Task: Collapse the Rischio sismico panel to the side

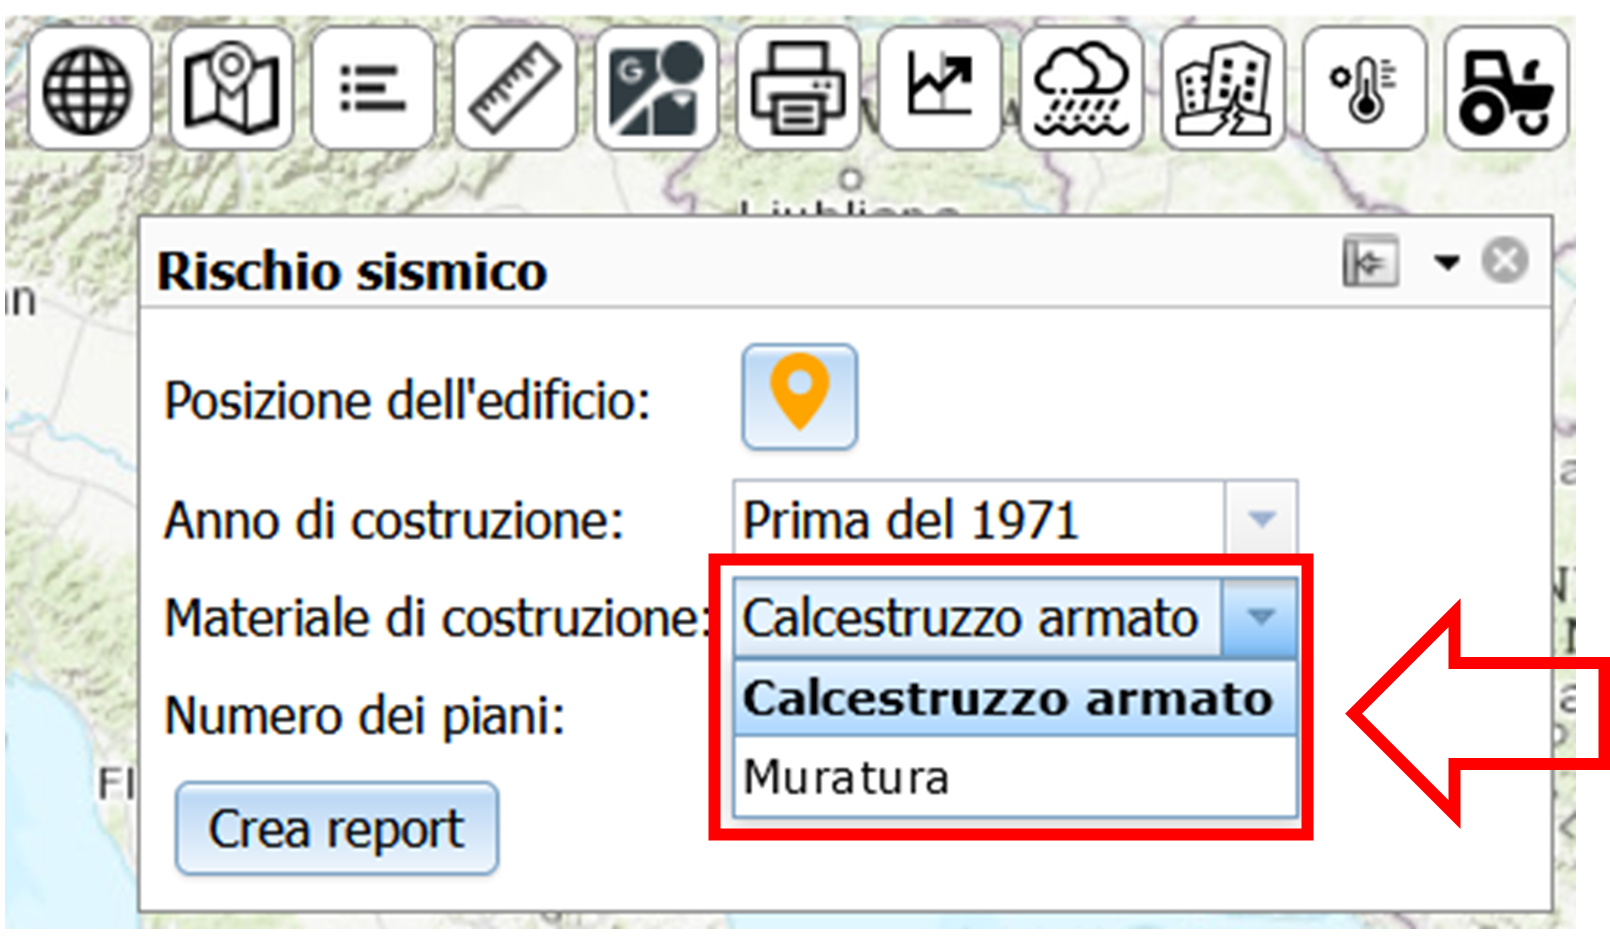Action: coord(1370,262)
